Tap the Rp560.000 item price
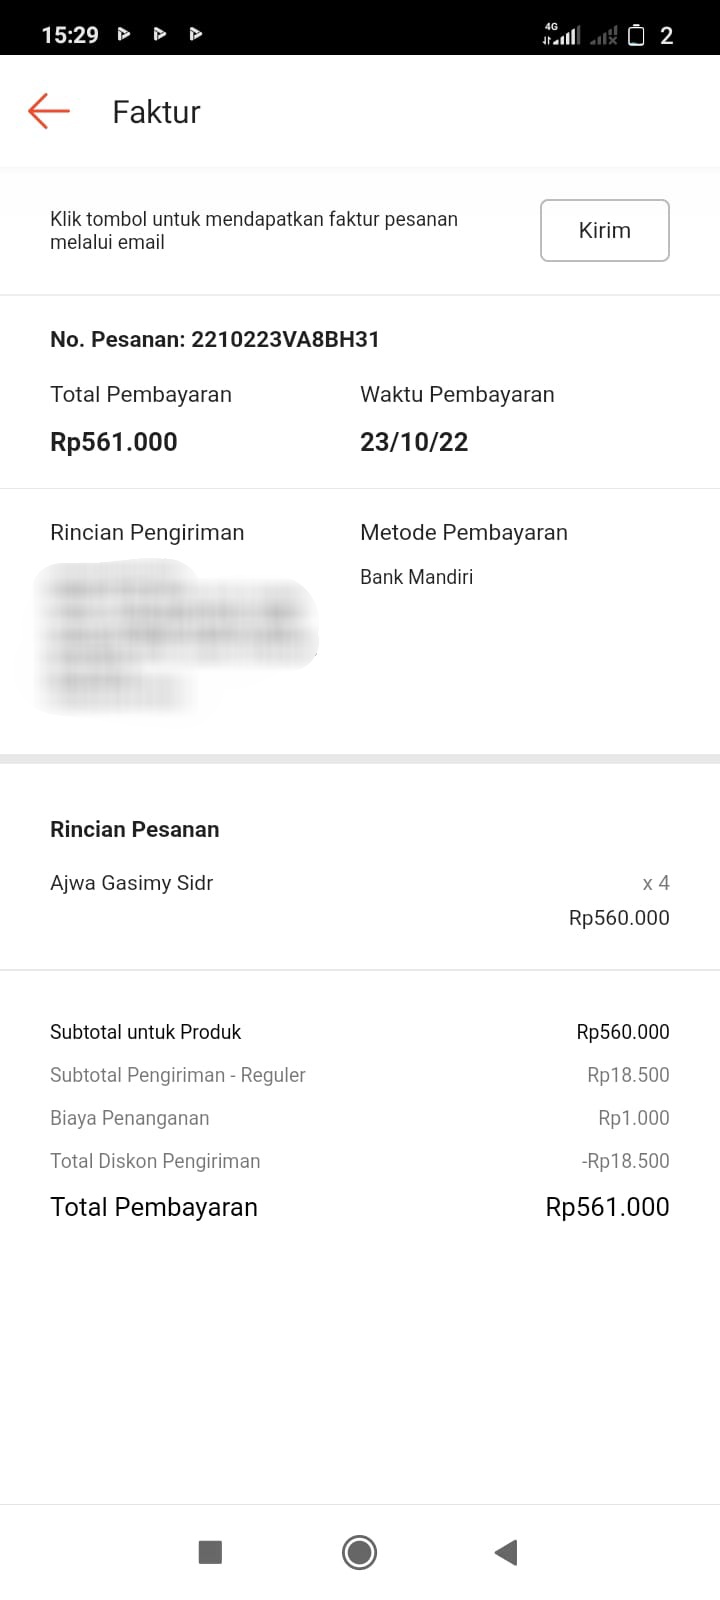Image resolution: width=720 pixels, height=1600 pixels. [619, 918]
